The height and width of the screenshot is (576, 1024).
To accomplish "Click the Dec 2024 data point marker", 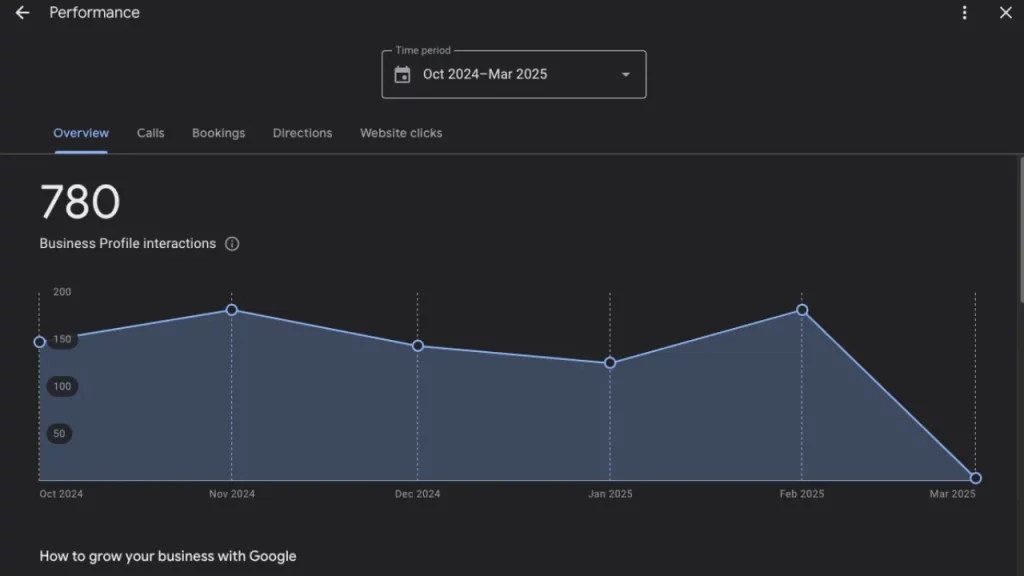I will point(418,346).
